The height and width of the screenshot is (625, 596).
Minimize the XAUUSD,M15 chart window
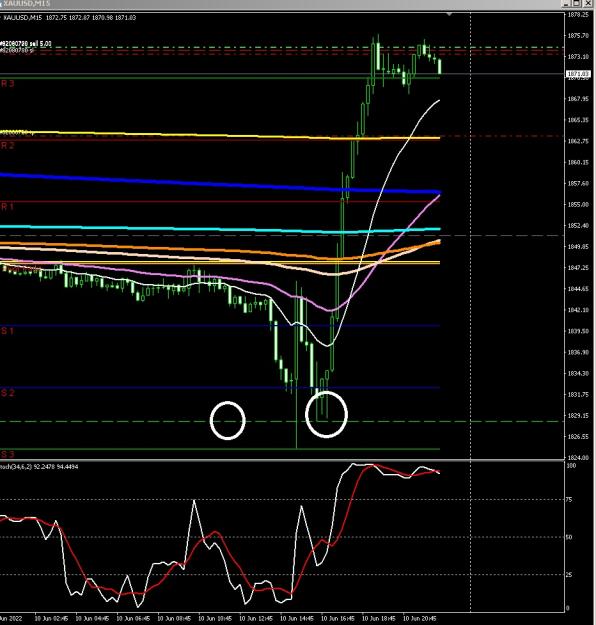point(566,3)
